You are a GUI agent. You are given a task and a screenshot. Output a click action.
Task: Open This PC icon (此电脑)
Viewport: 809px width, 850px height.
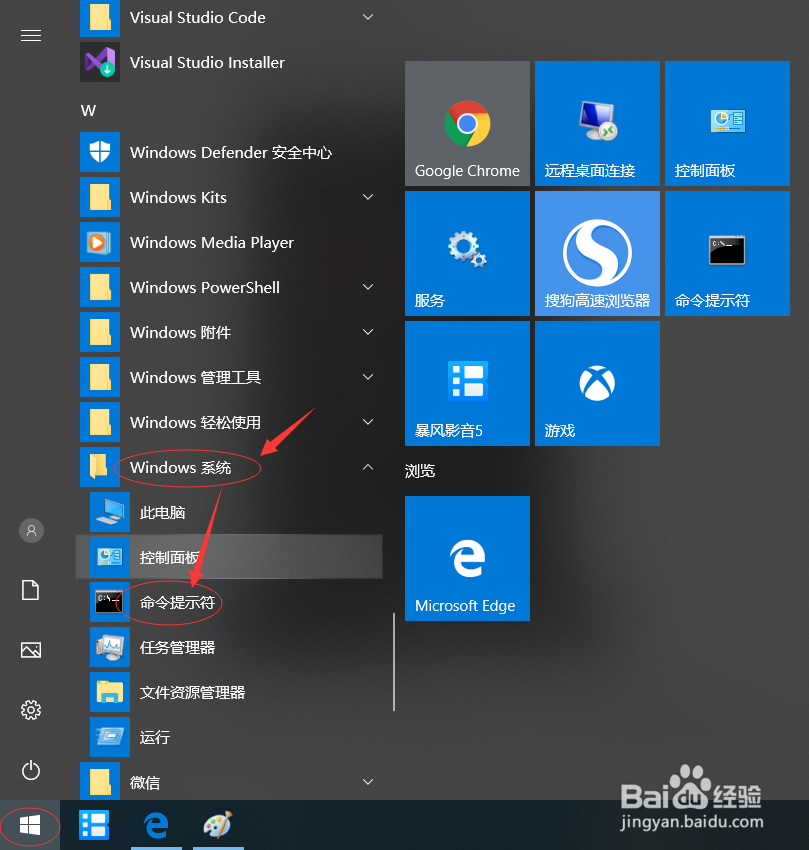pyautogui.click(x=110, y=512)
